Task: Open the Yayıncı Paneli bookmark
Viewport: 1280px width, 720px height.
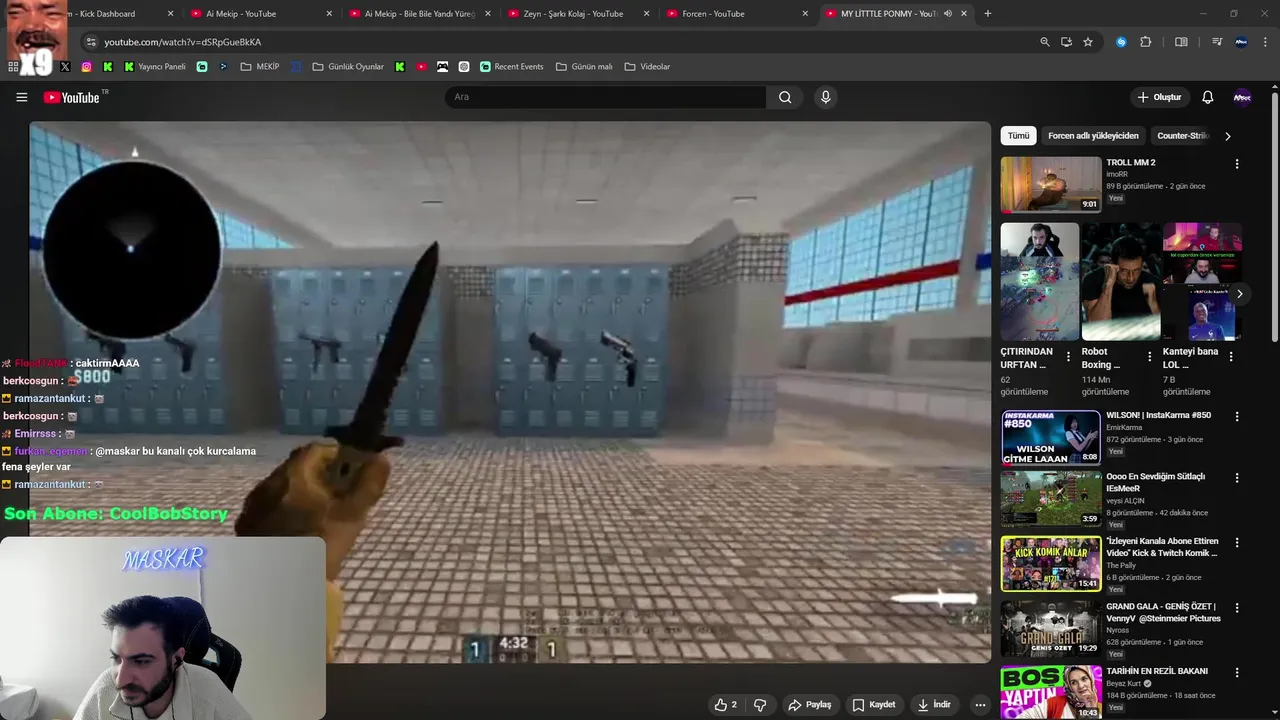Action: point(155,67)
